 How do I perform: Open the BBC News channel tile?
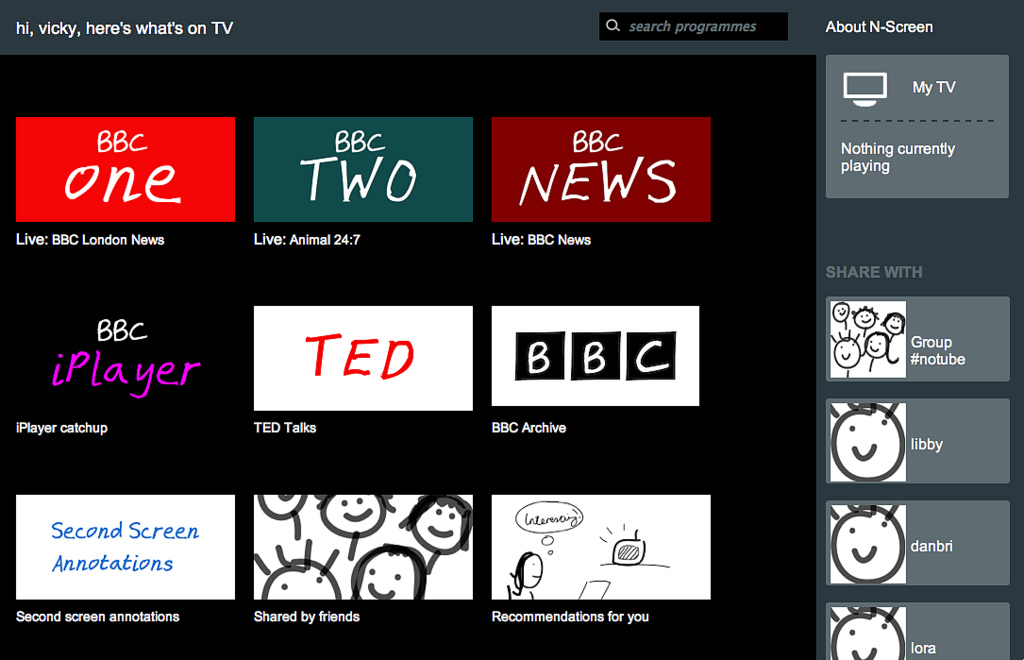tap(601, 169)
